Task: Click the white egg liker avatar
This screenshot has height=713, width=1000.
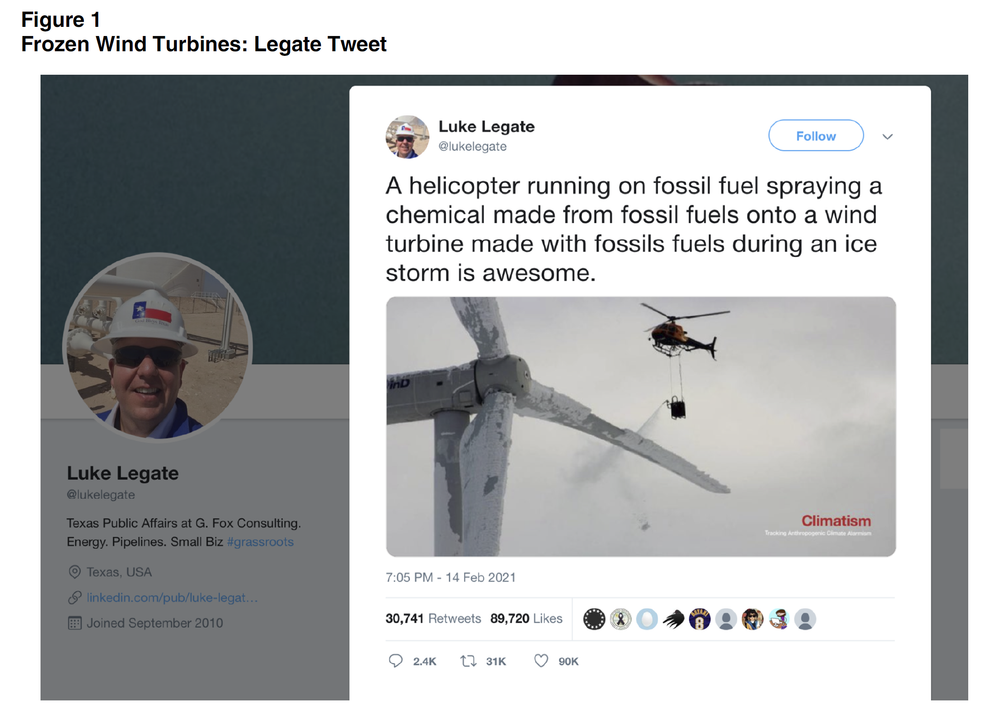Action: [647, 619]
